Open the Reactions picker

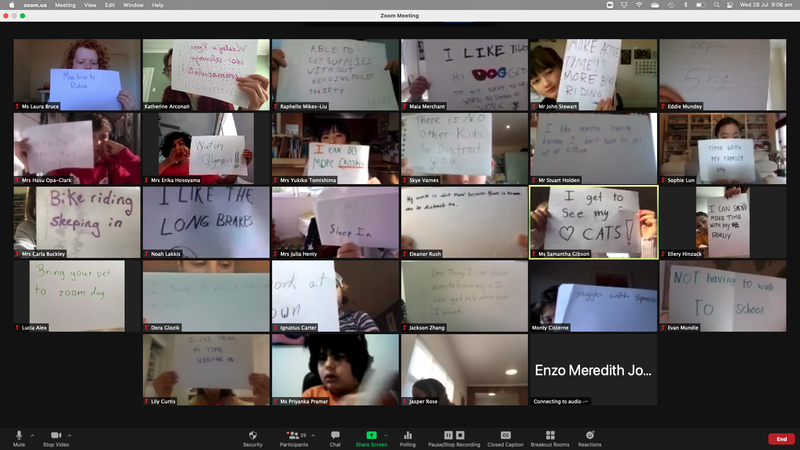tap(590, 435)
